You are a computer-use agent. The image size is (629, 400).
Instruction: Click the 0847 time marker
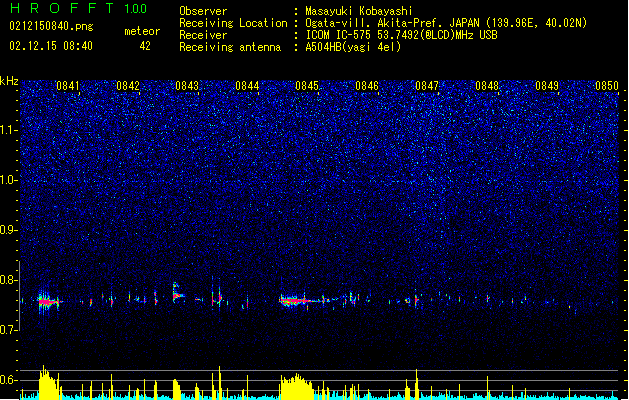427,86
